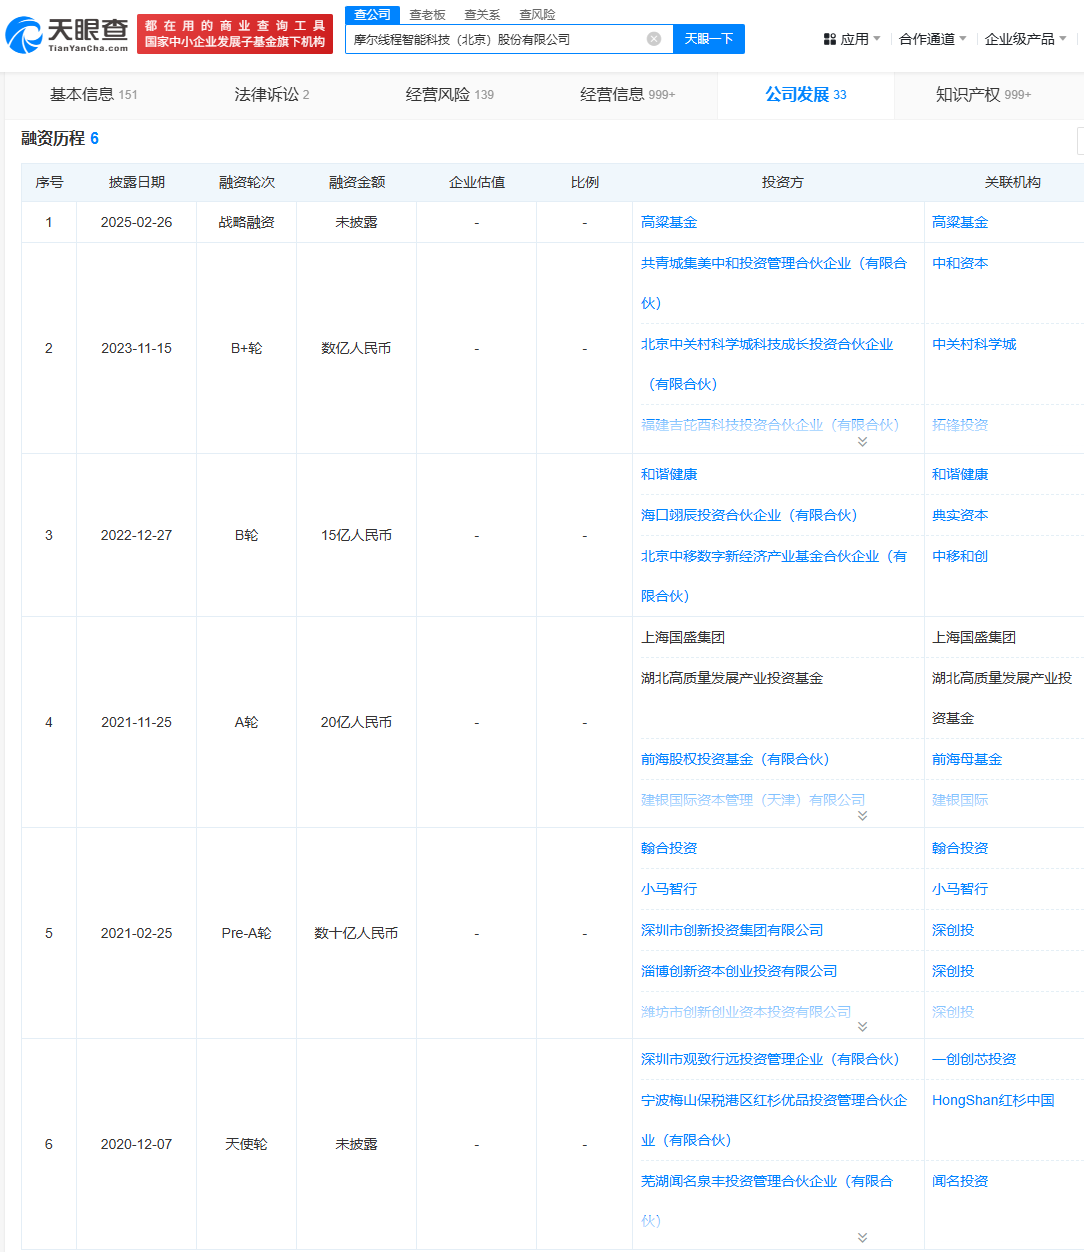Open the 企业级产品 dropdown
Screen dimensions: 1084x1252
tap(1025, 39)
